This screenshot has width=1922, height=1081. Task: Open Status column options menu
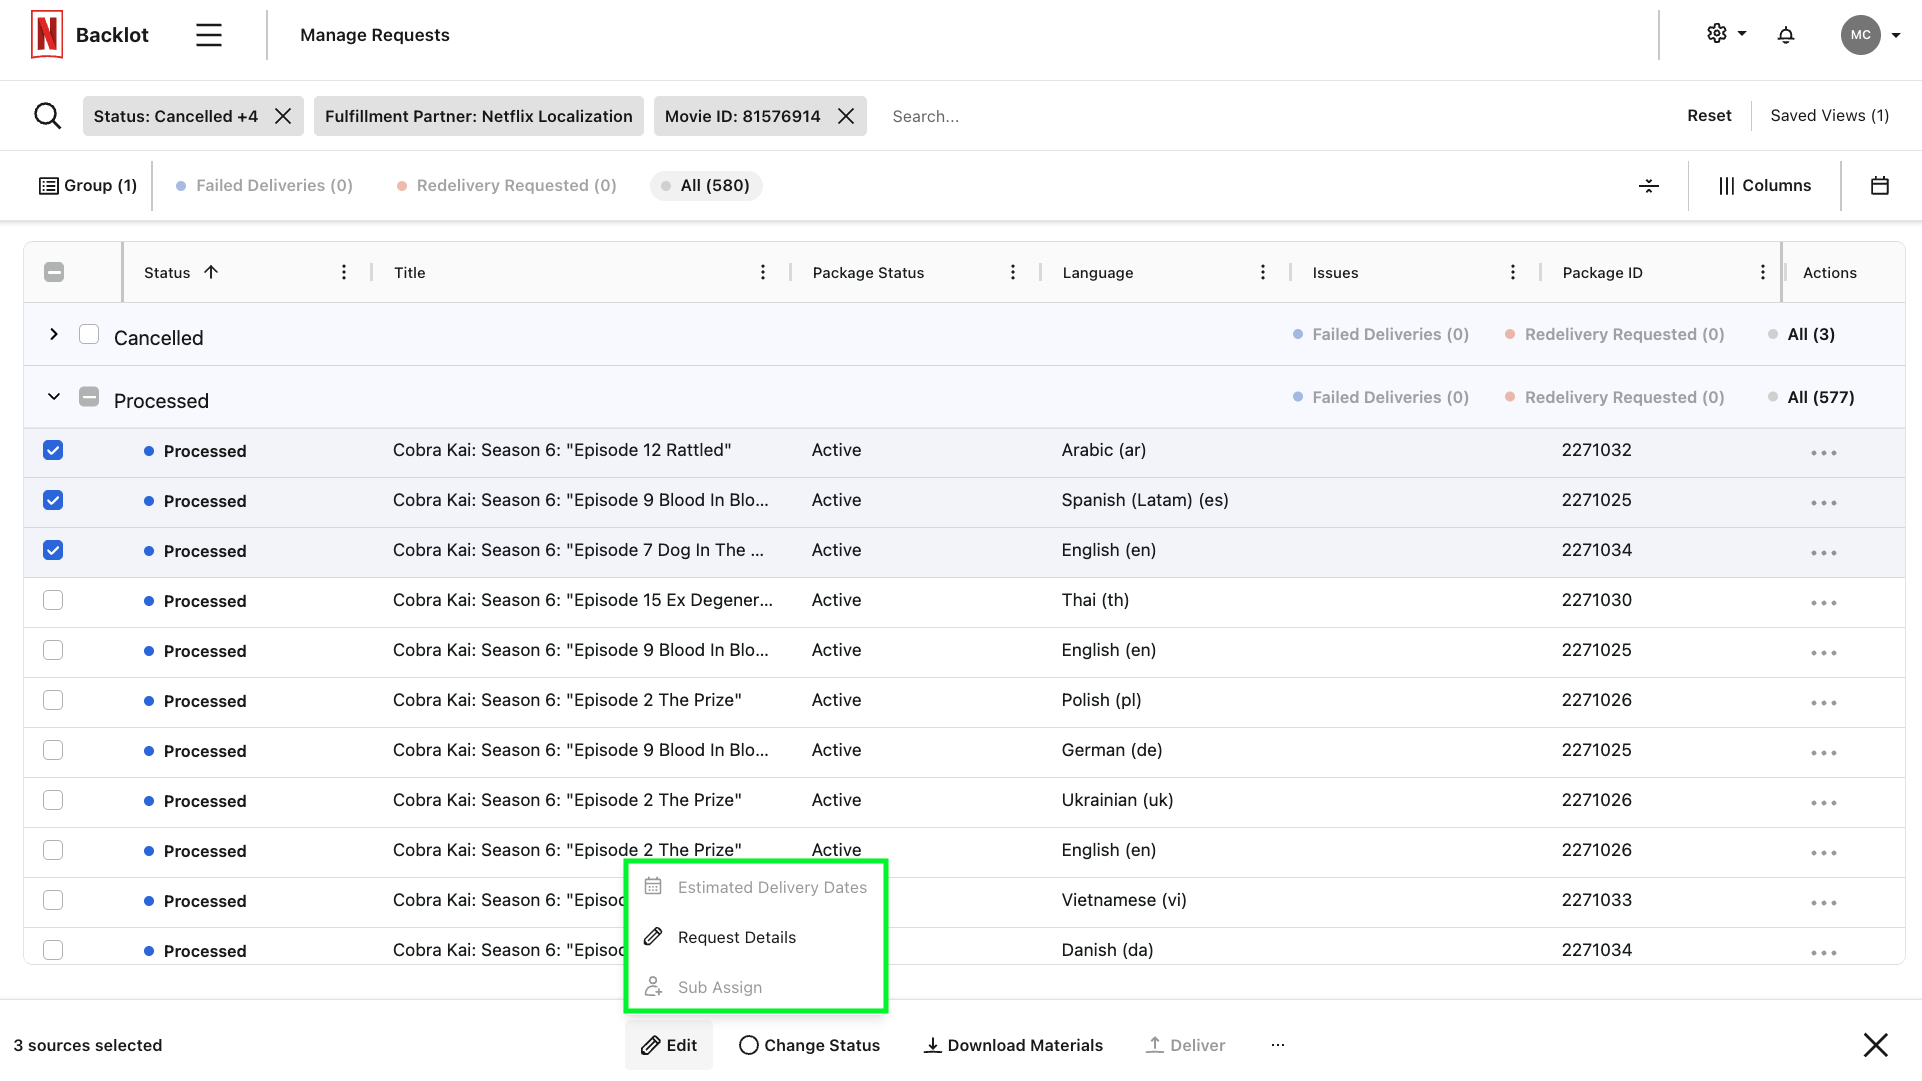343,273
